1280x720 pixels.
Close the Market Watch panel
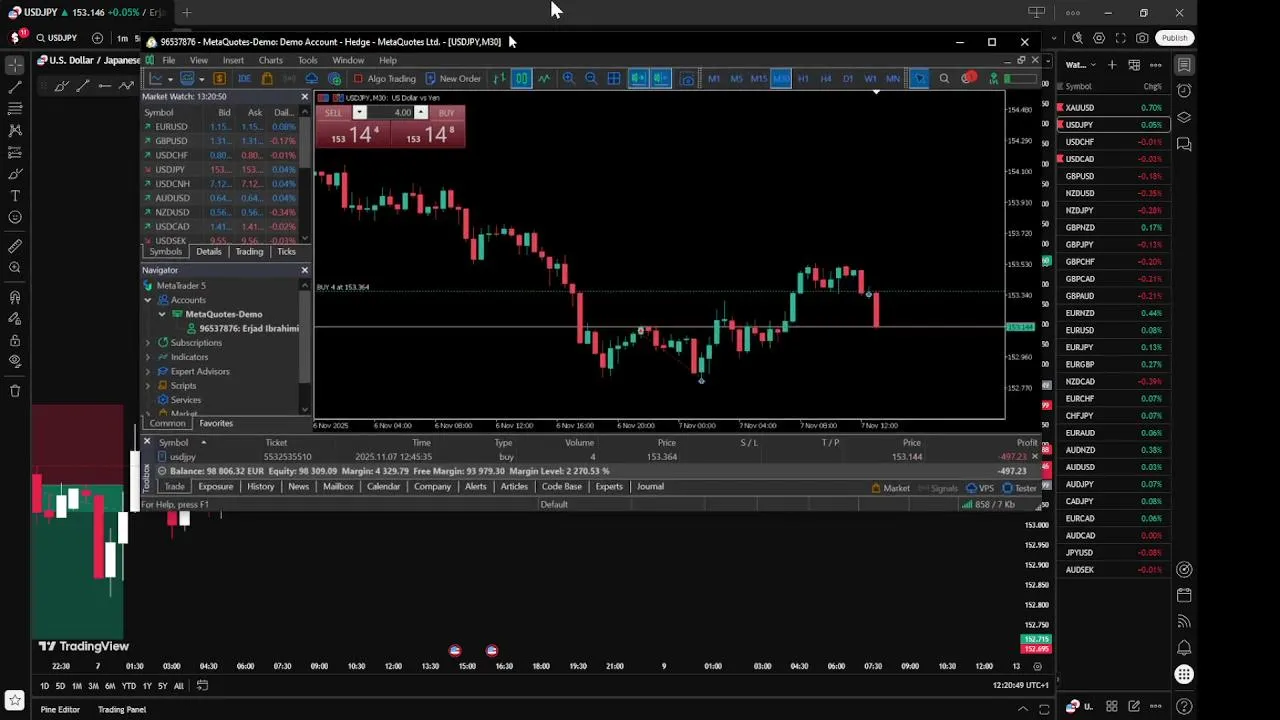[304, 97]
